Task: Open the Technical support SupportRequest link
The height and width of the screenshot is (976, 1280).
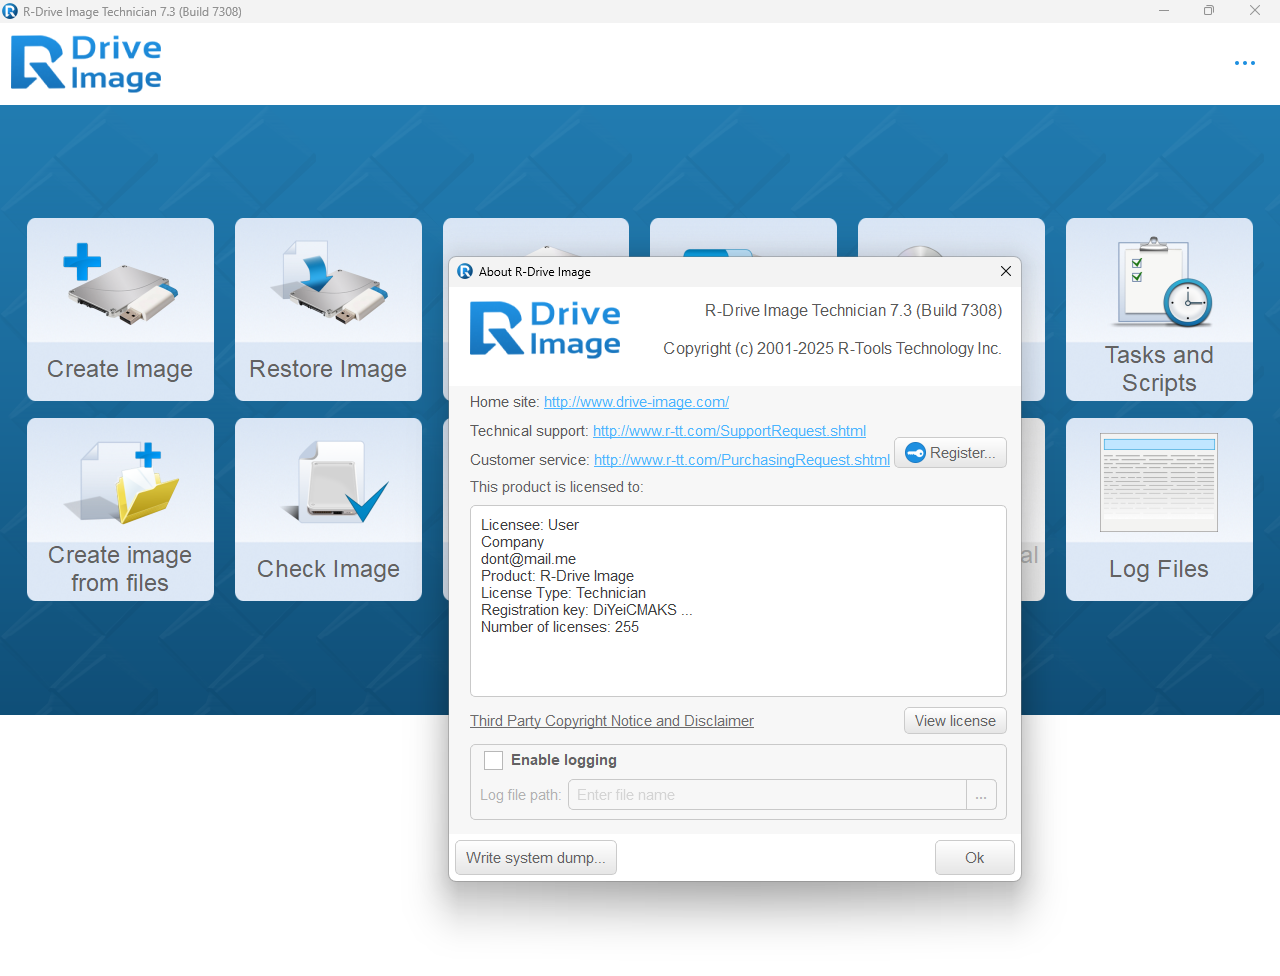Action: click(x=729, y=431)
